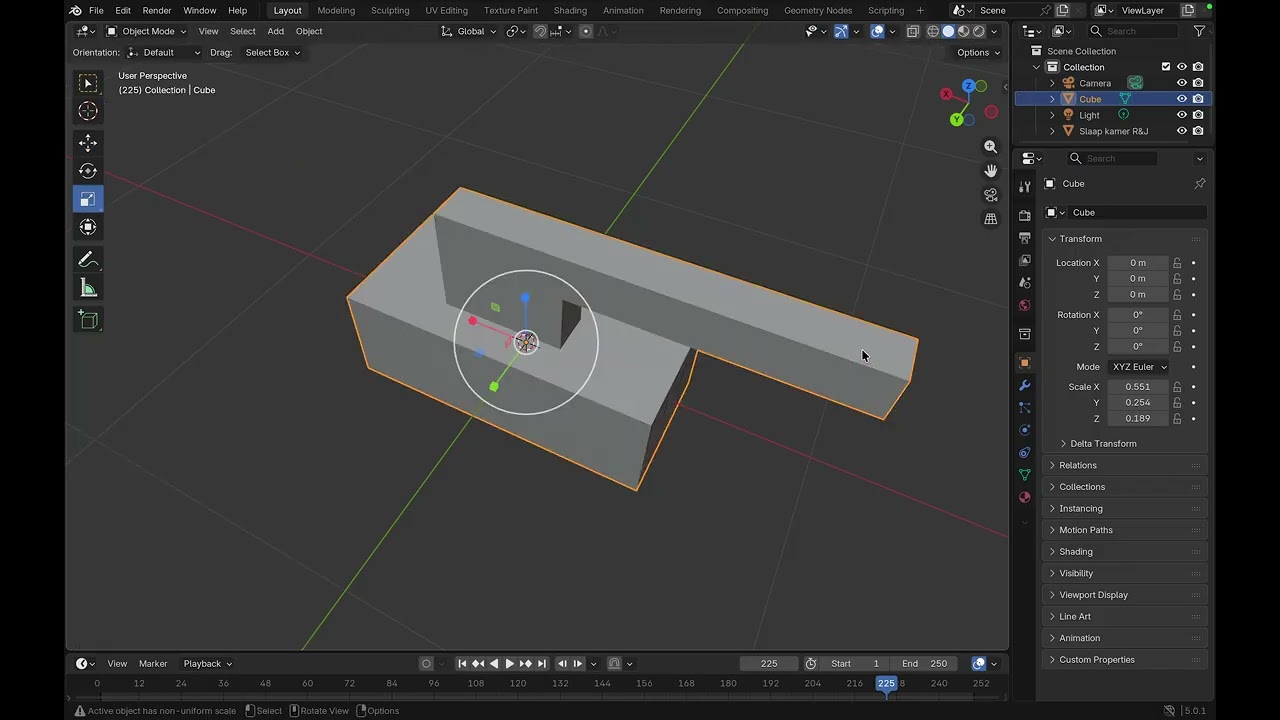Switch to material preview shading

point(964,31)
